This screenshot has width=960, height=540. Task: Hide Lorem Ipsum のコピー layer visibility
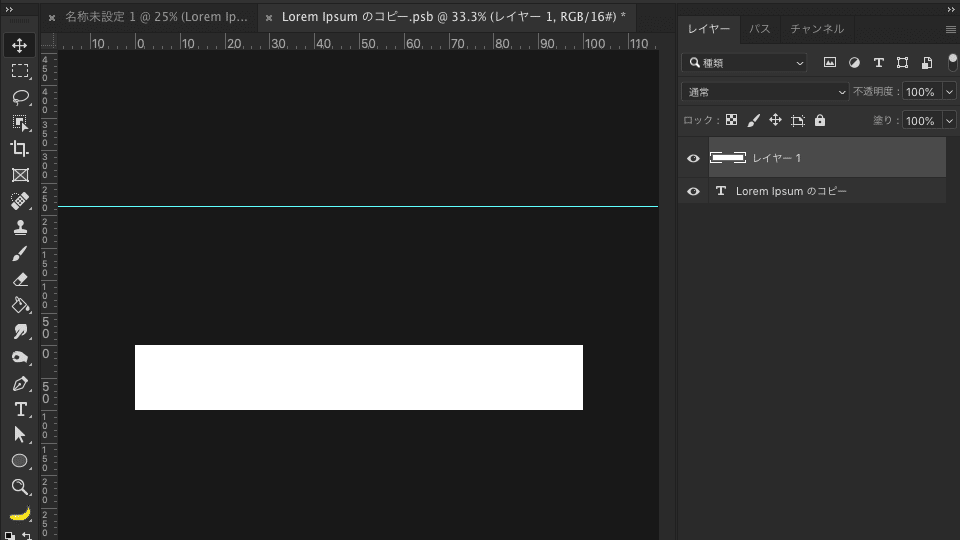(x=693, y=191)
